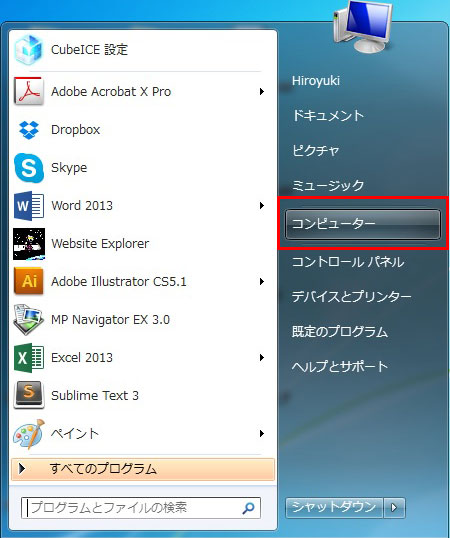Show すべてのプログラム list
This screenshot has width=450, height=538.
pos(143,469)
